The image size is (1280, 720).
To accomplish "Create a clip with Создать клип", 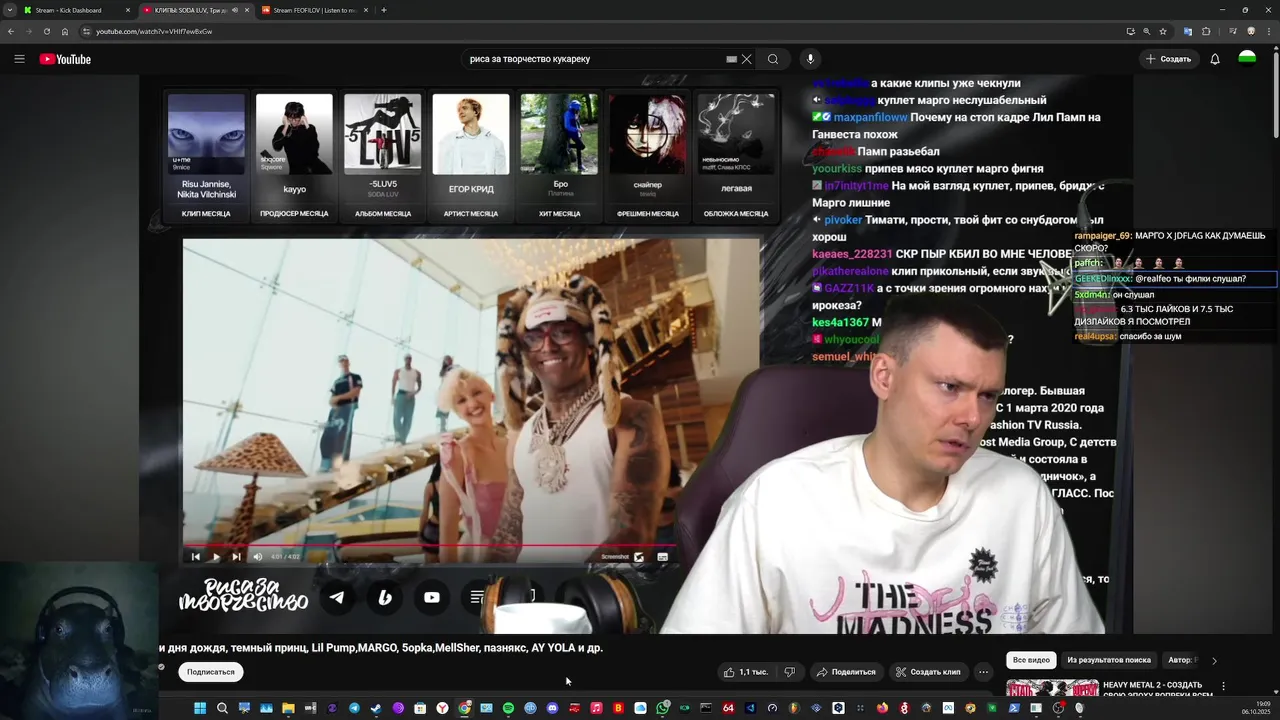I will 928,672.
